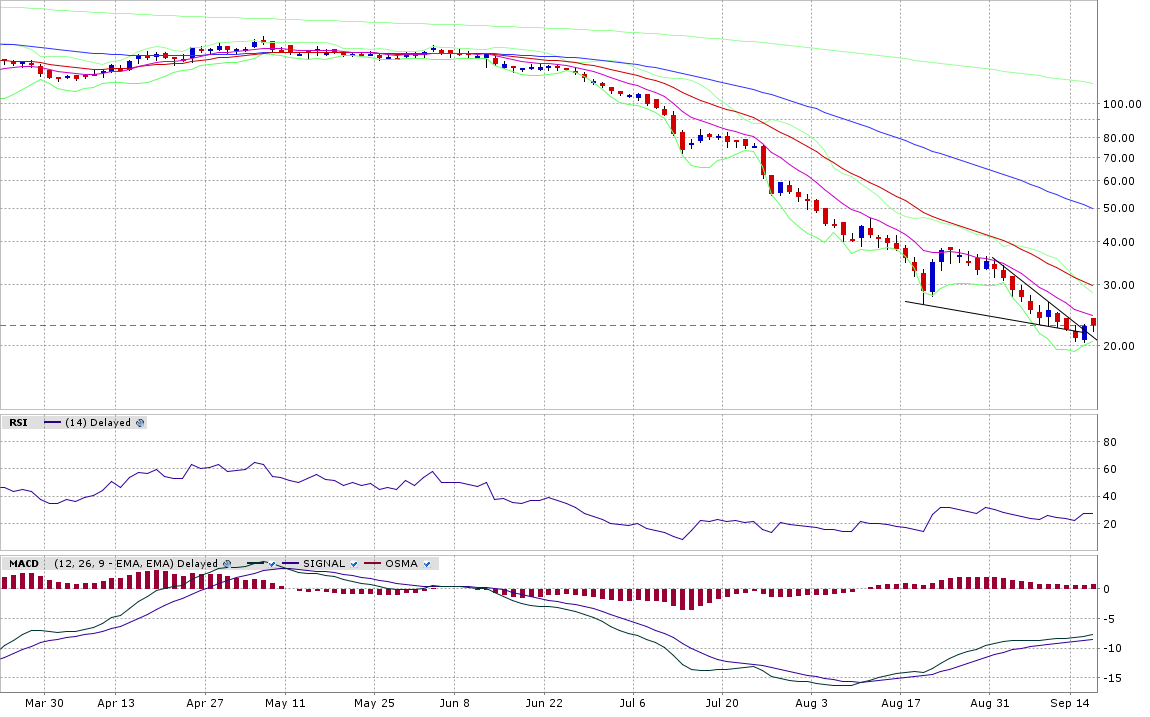Click the Apr 27 date label
Image resolution: width=1150 pixels, height=717 pixels.
pyautogui.click(x=205, y=703)
